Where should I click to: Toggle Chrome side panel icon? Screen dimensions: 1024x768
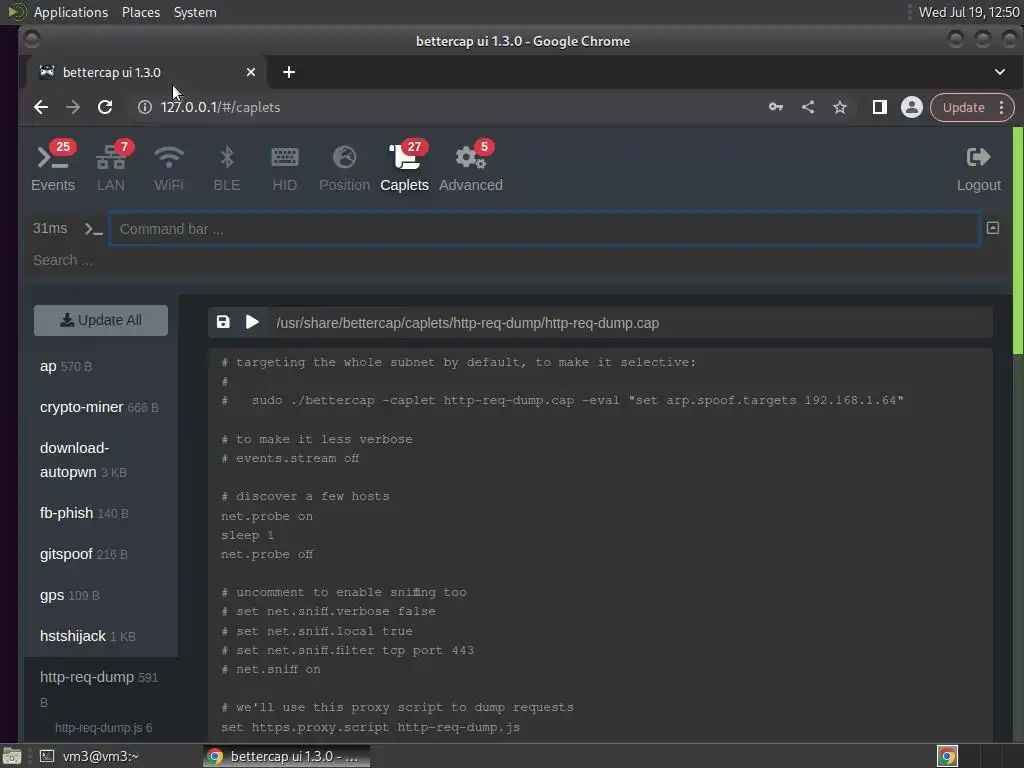pos(880,107)
